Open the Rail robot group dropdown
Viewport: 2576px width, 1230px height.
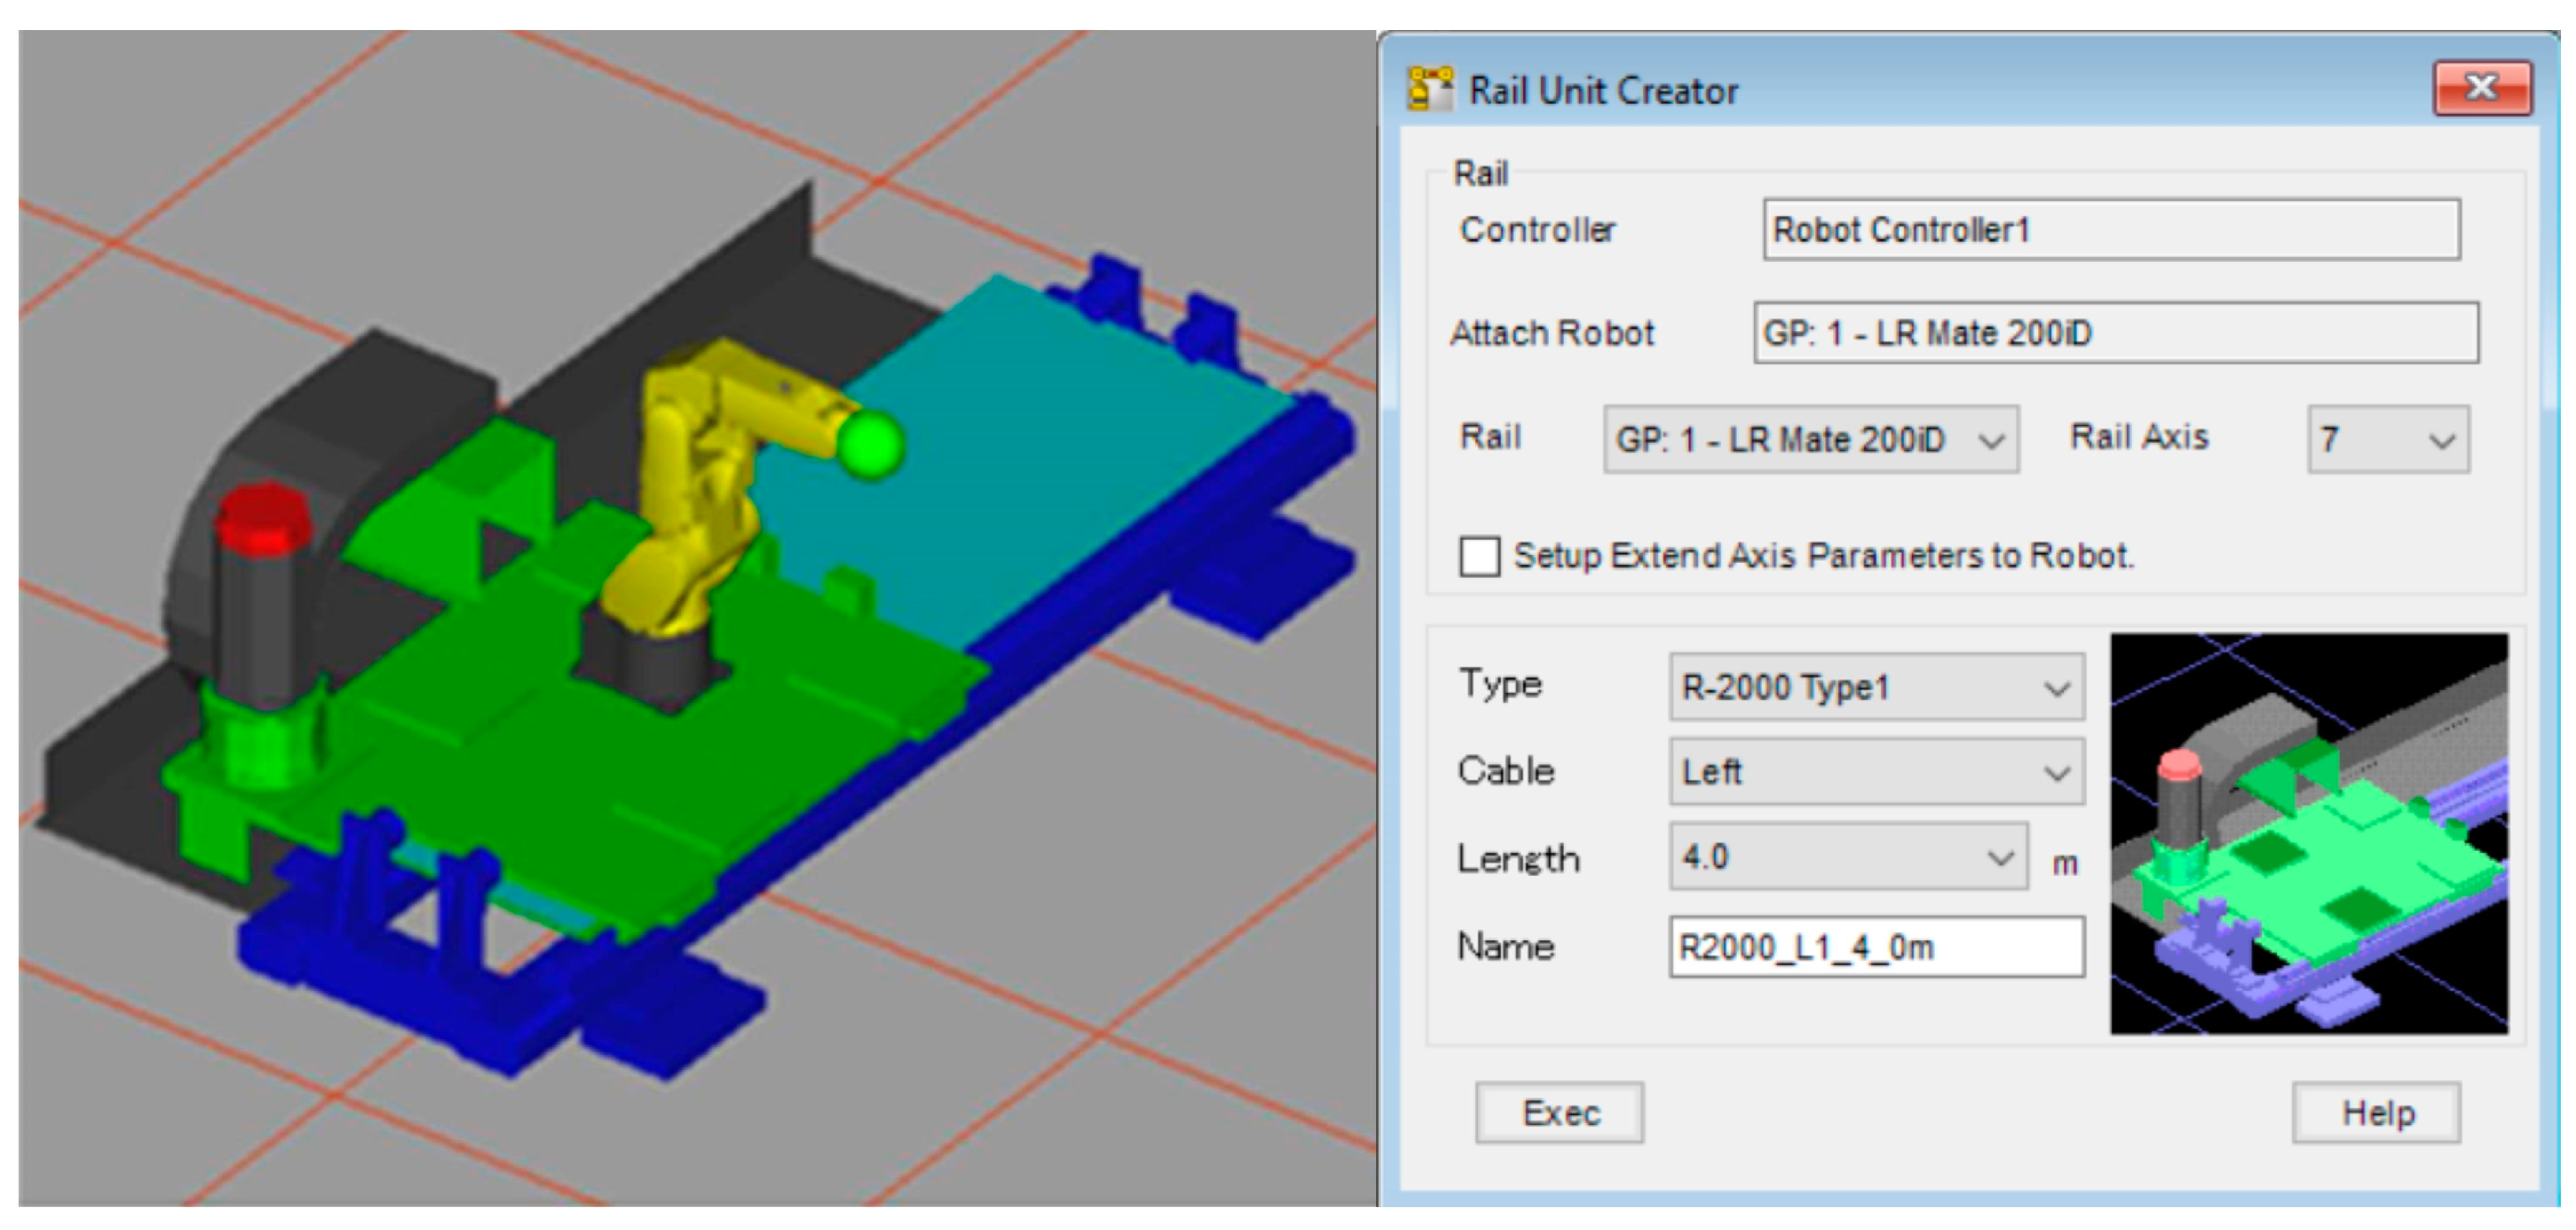[1810, 439]
